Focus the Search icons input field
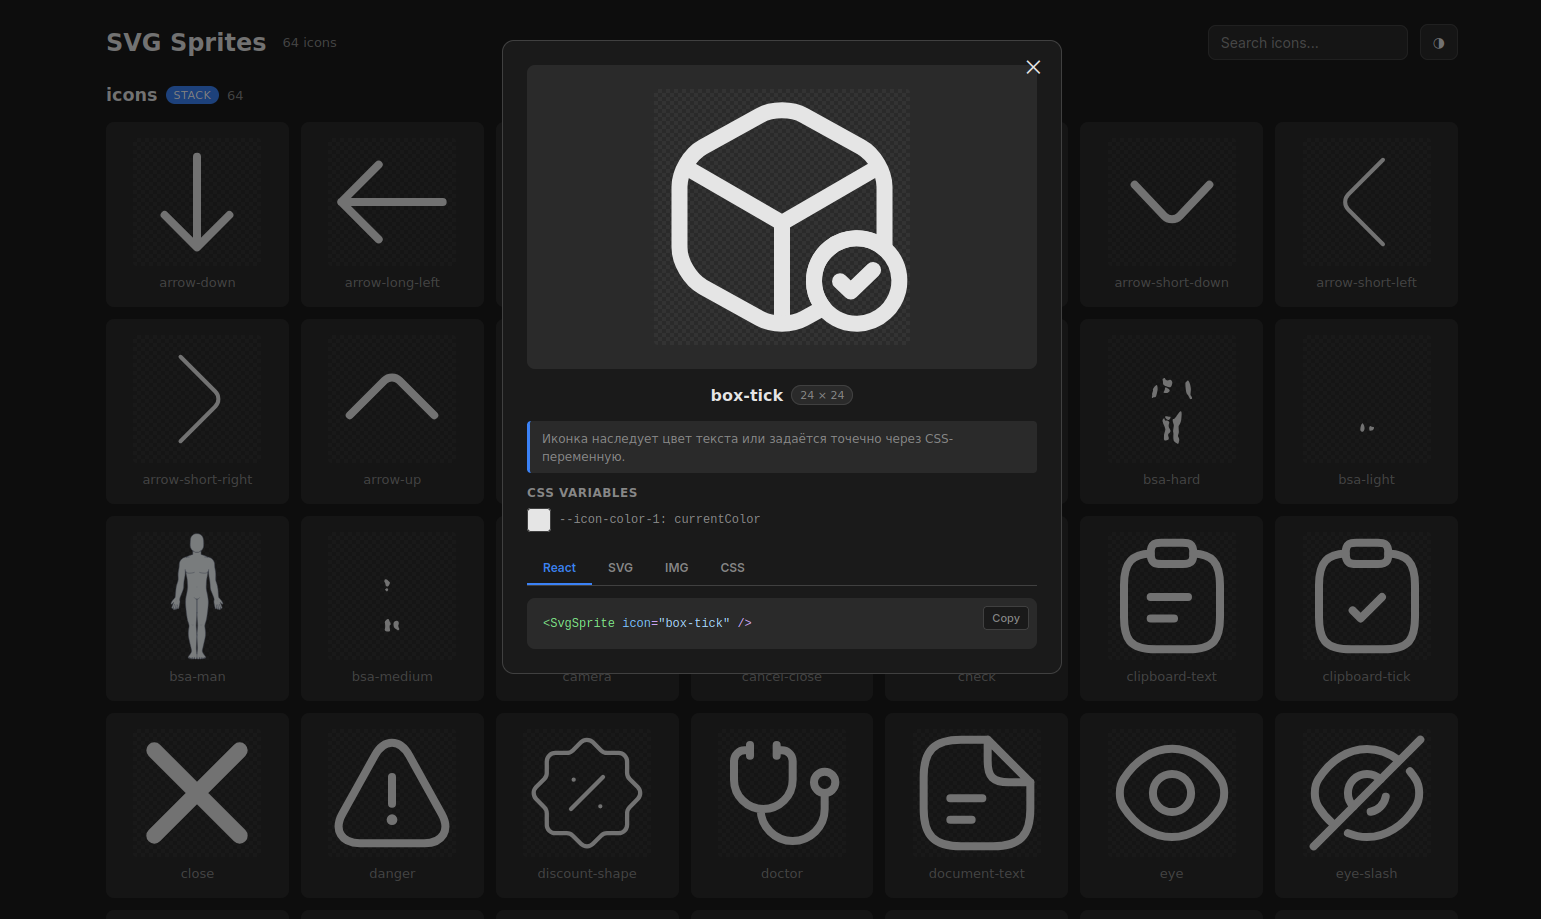 point(1307,43)
